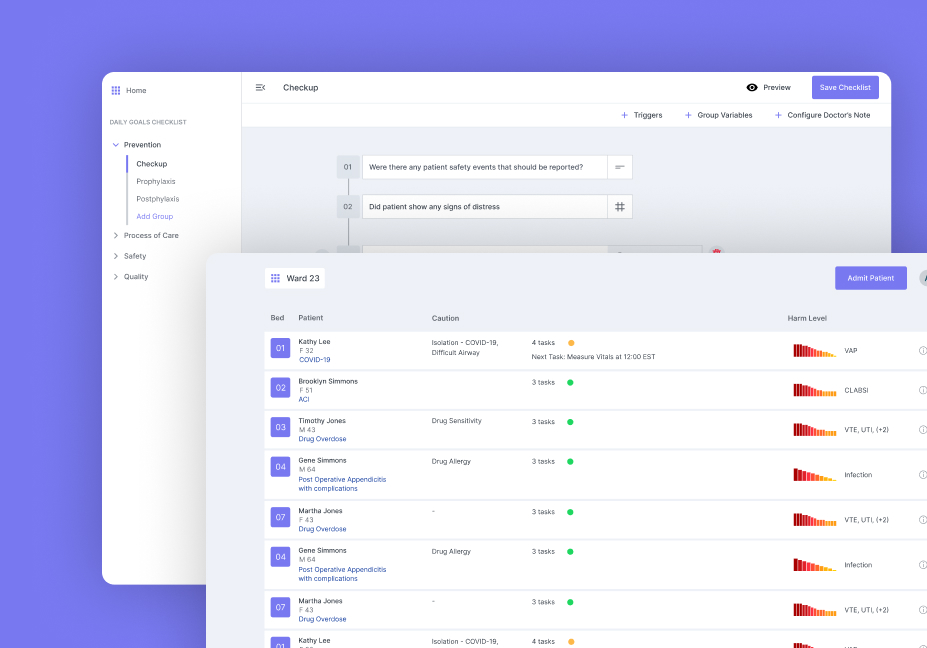Edit question 02 signs of distress field
Screen dimensions: 927x648
(485, 207)
